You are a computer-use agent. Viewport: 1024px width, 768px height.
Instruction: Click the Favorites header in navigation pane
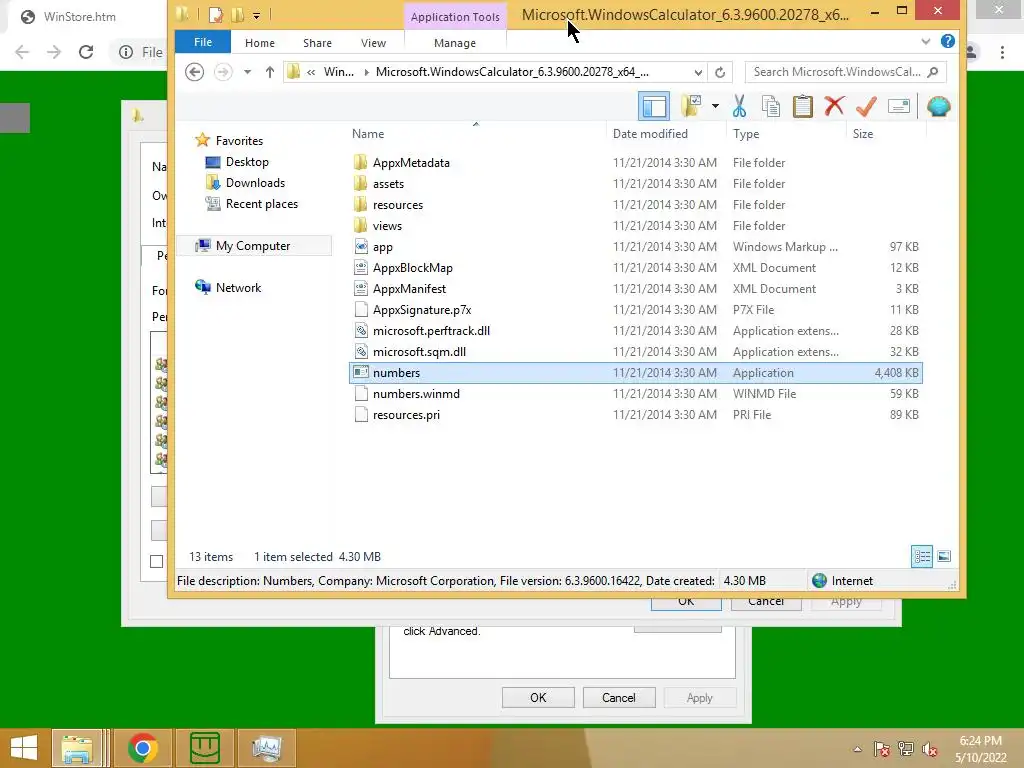click(239, 140)
